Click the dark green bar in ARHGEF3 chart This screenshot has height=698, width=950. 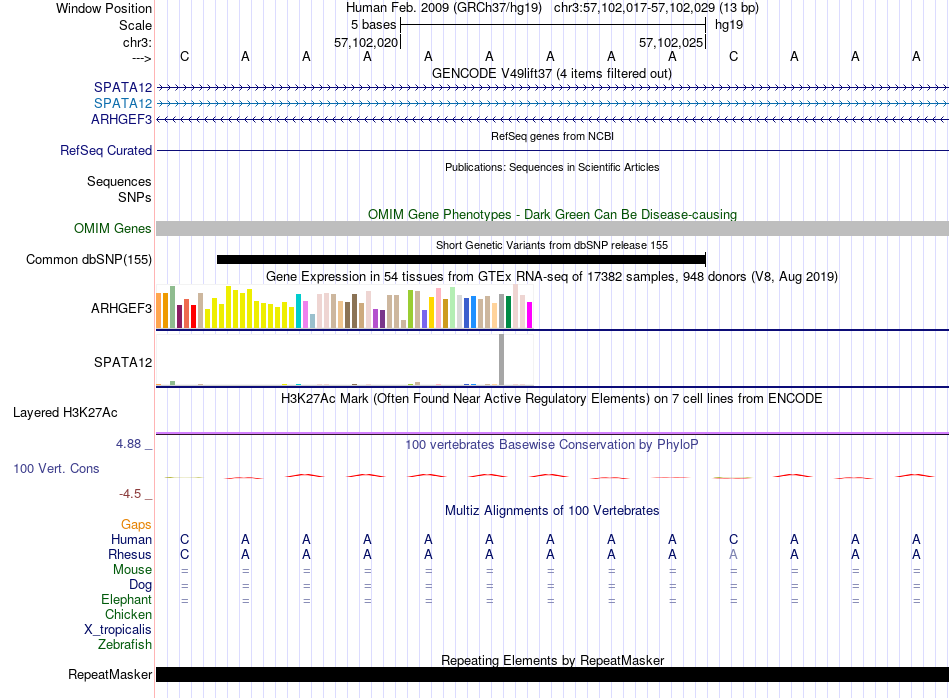(508, 312)
